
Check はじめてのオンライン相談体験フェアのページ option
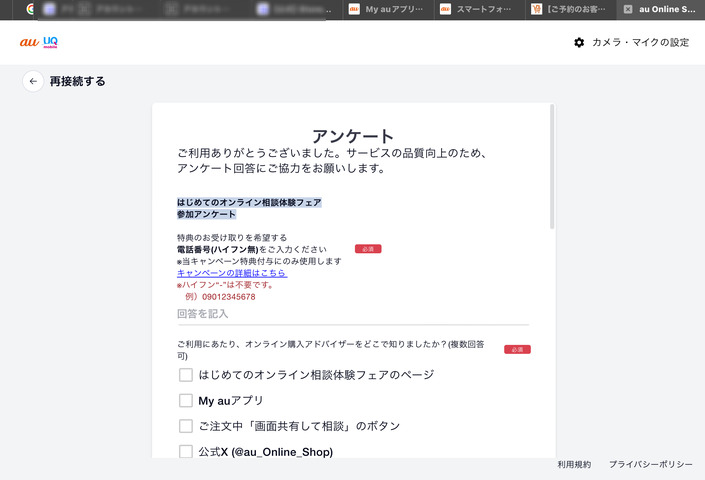point(185,375)
